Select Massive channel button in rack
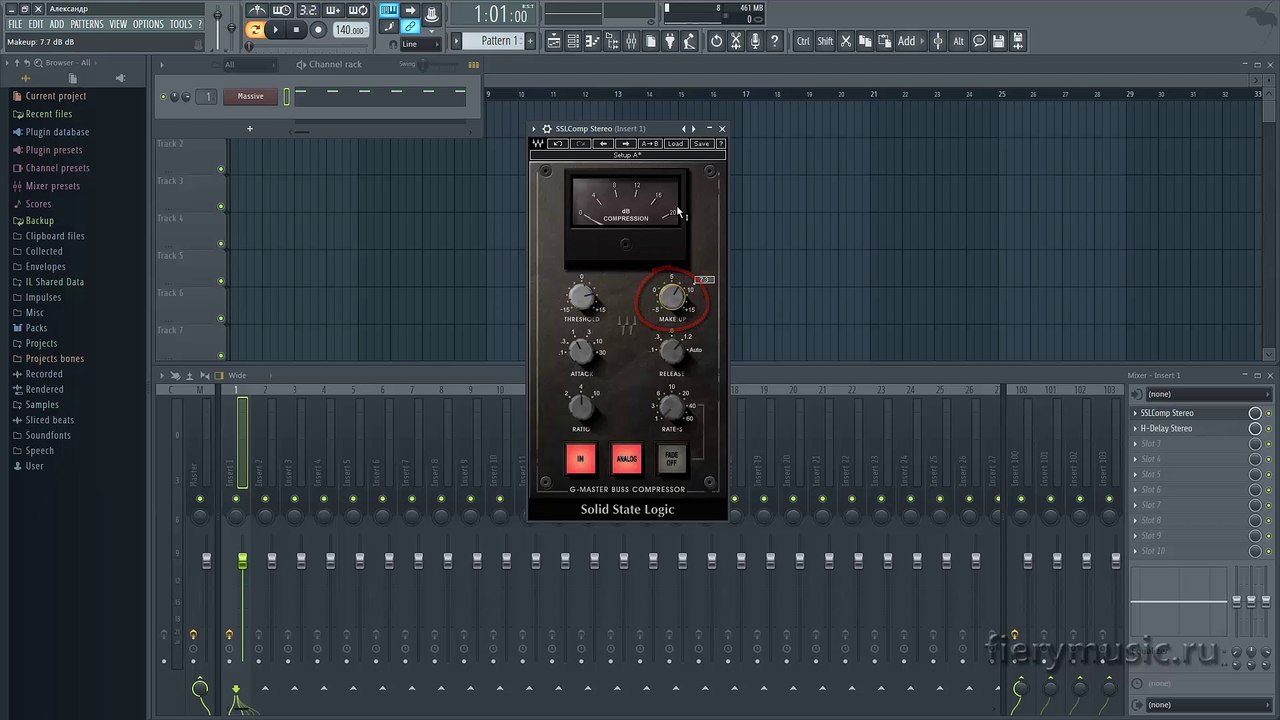Image resolution: width=1280 pixels, height=720 pixels. [250, 96]
